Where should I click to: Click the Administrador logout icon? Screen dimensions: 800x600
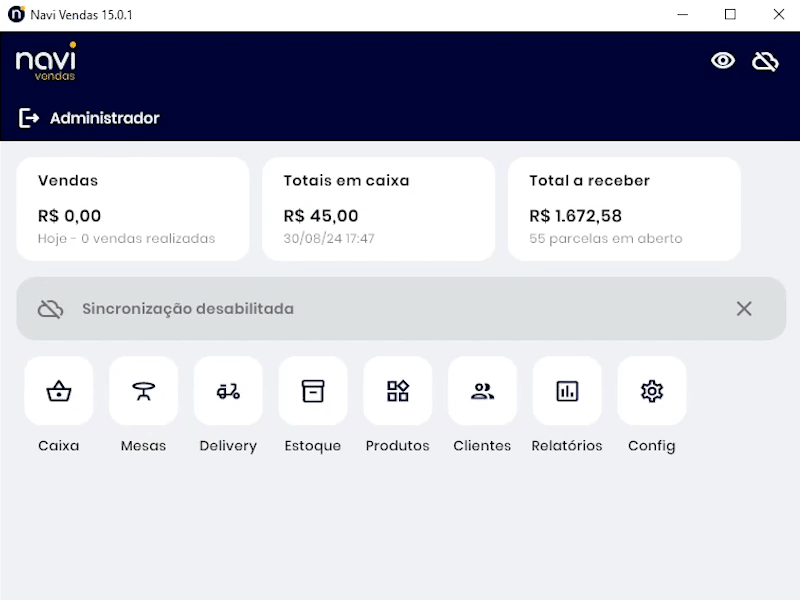pos(29,118)
